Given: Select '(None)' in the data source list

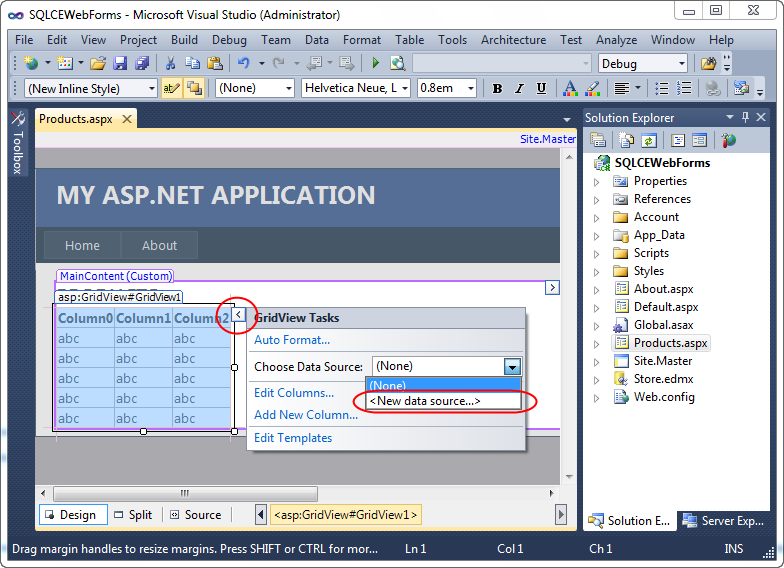Looking at the screenshot, I should 443,385.
